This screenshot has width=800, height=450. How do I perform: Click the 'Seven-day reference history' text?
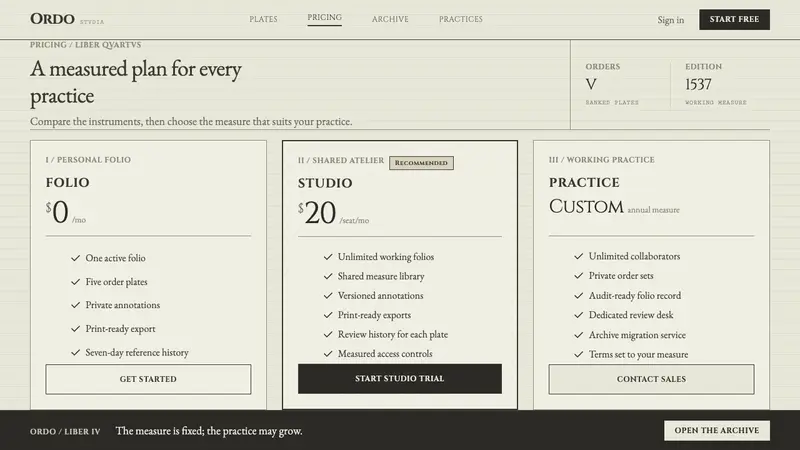[x=137, y=353]
